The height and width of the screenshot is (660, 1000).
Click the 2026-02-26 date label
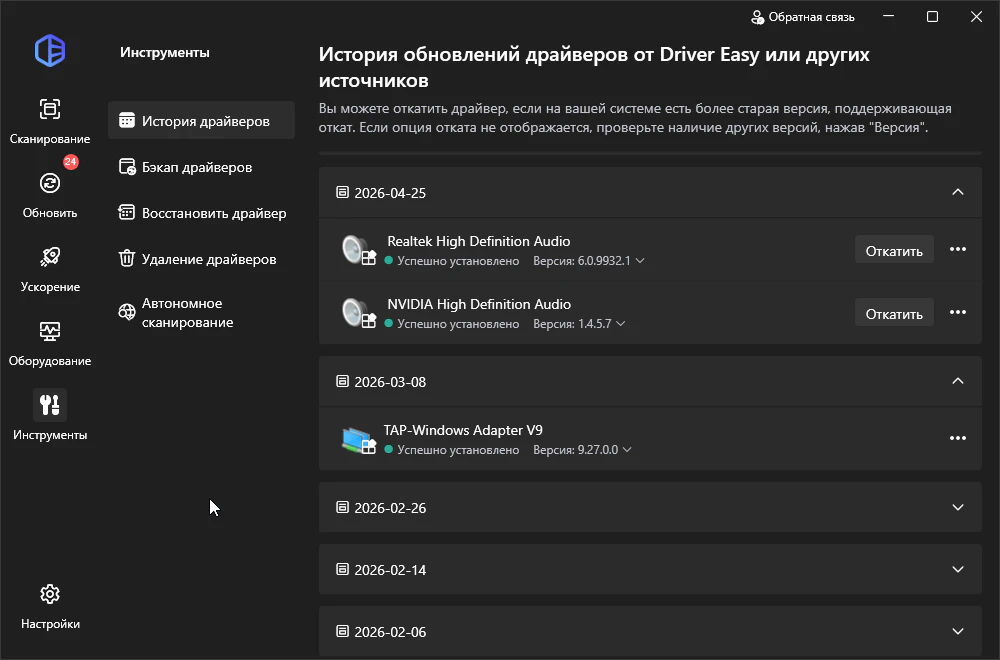click(390, 508)
